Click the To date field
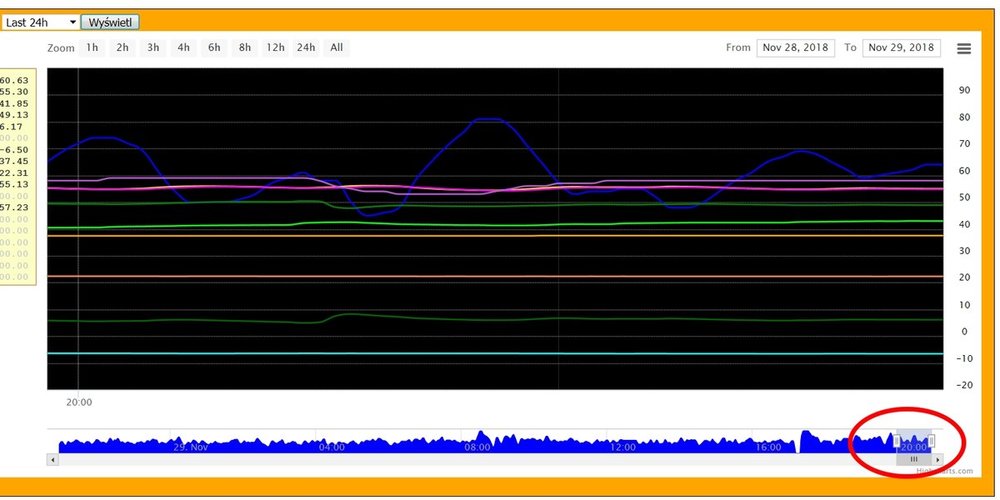Screen dimensions: 1000x500 (901, 48)
